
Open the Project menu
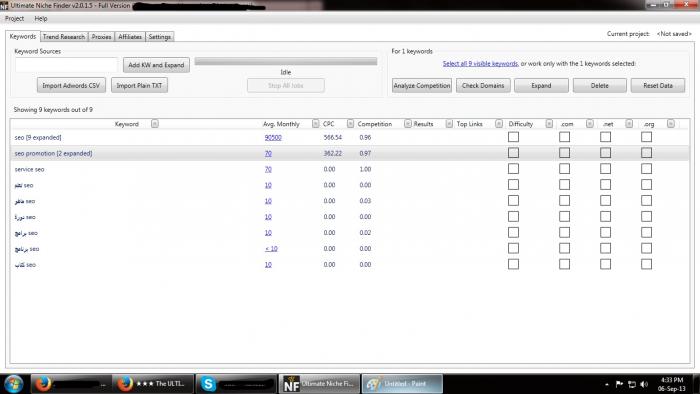point(14,18)
